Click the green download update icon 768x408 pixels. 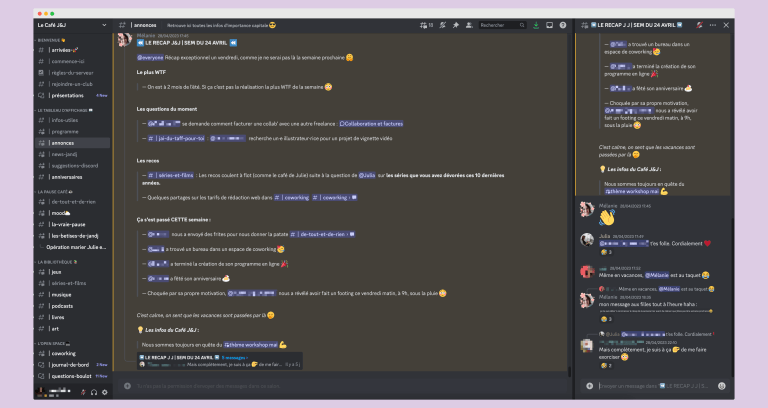[x=536, y=25]
